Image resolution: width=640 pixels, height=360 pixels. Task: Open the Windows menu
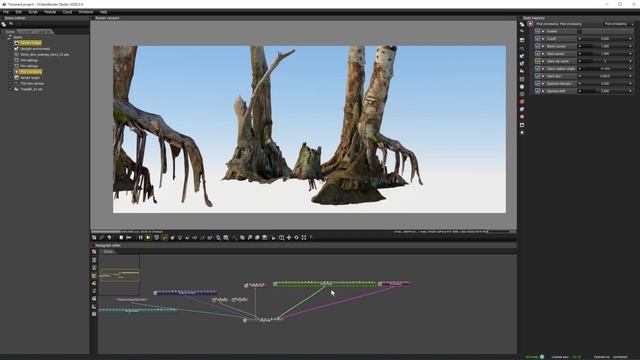(86, 12)
